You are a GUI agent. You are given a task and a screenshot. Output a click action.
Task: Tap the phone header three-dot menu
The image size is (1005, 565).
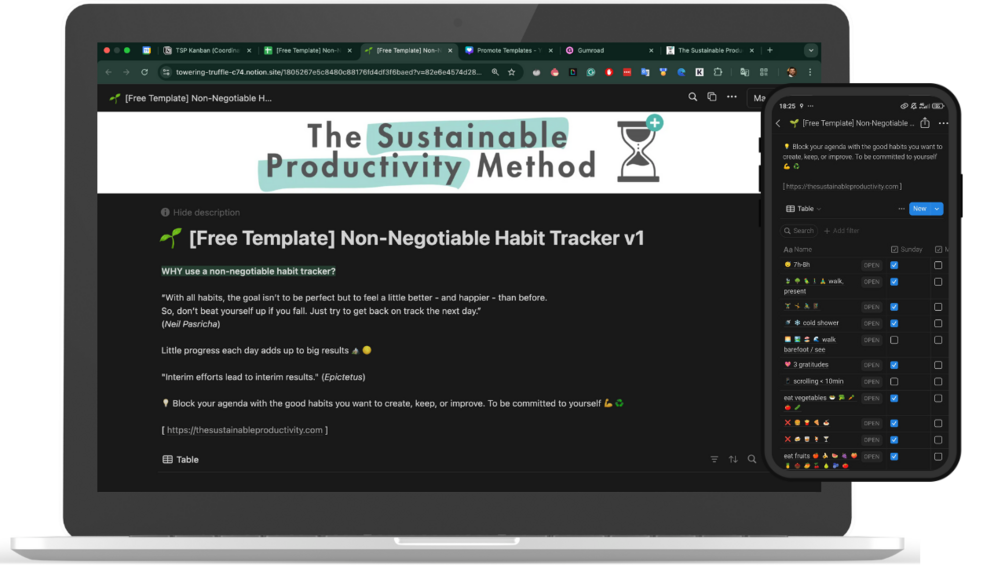[943, 123]
